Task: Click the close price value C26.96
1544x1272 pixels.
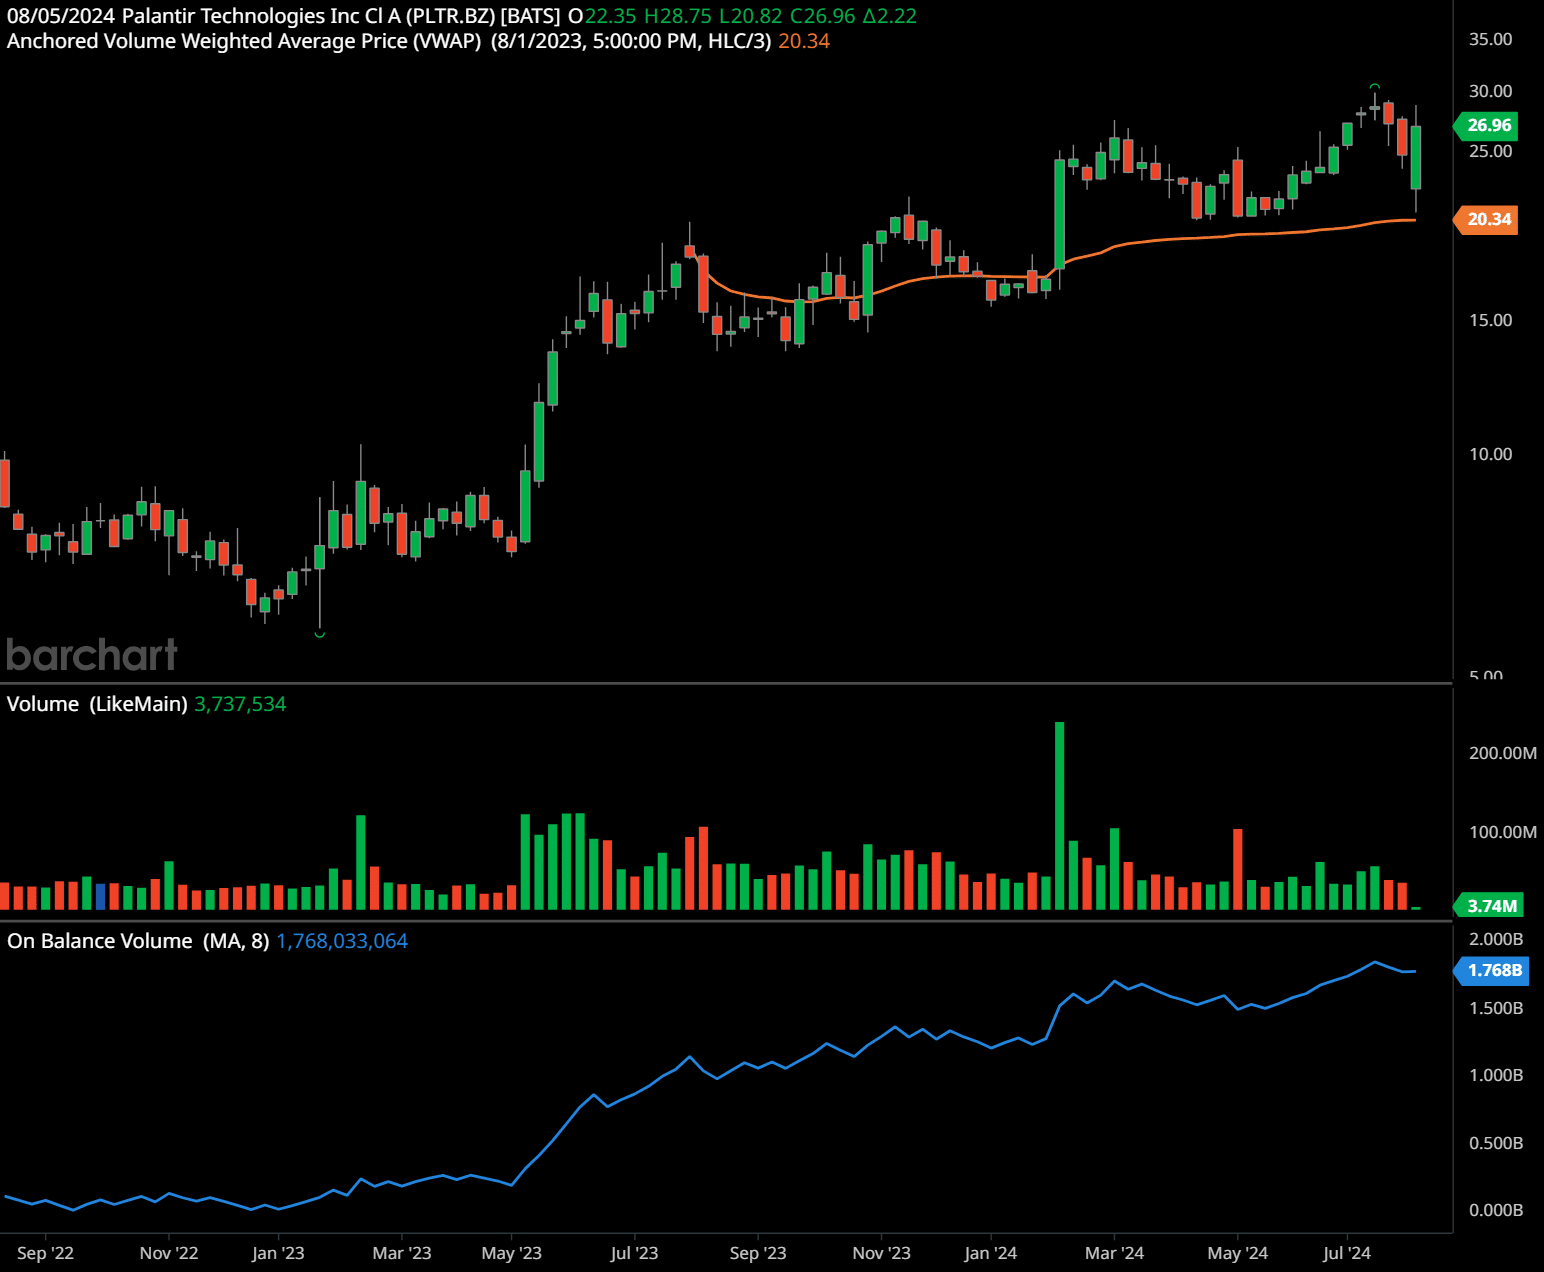Action: [823, 16]
